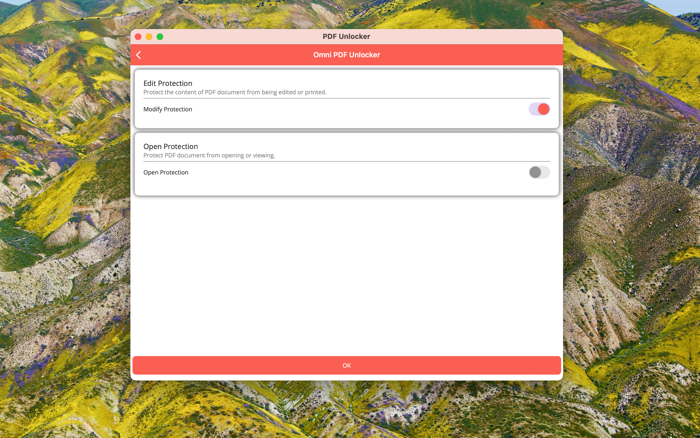The width and height of the screenshot is (700, 438).
Task: Close the PDF Unlocker window
Action: pyautogui.click(x=138, y=37)
